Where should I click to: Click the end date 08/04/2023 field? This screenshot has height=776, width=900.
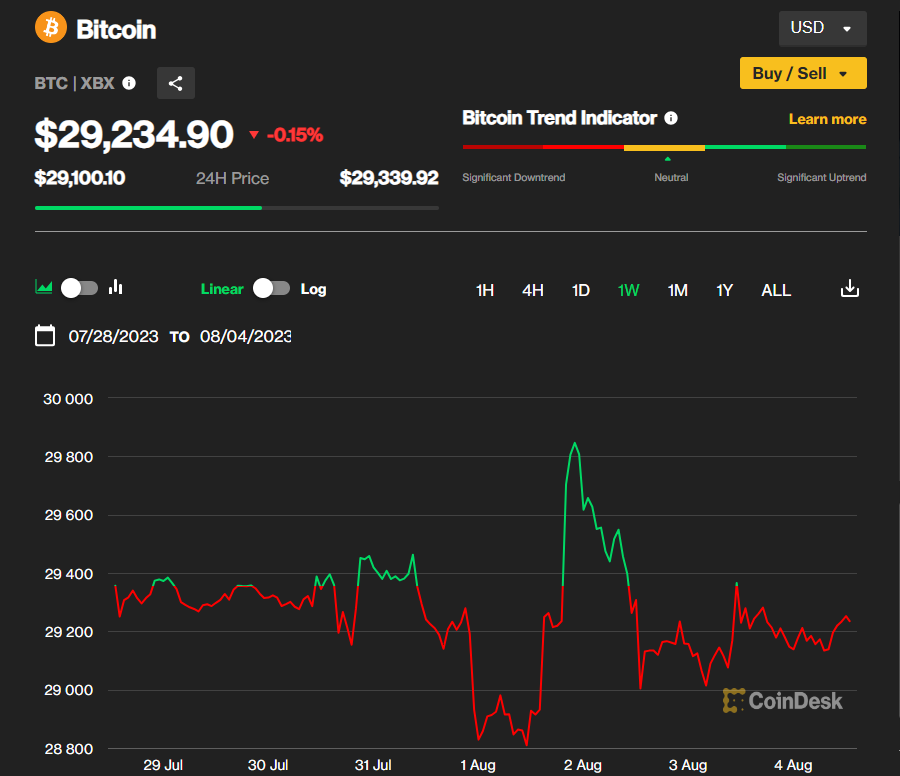(x=246, y=337)
